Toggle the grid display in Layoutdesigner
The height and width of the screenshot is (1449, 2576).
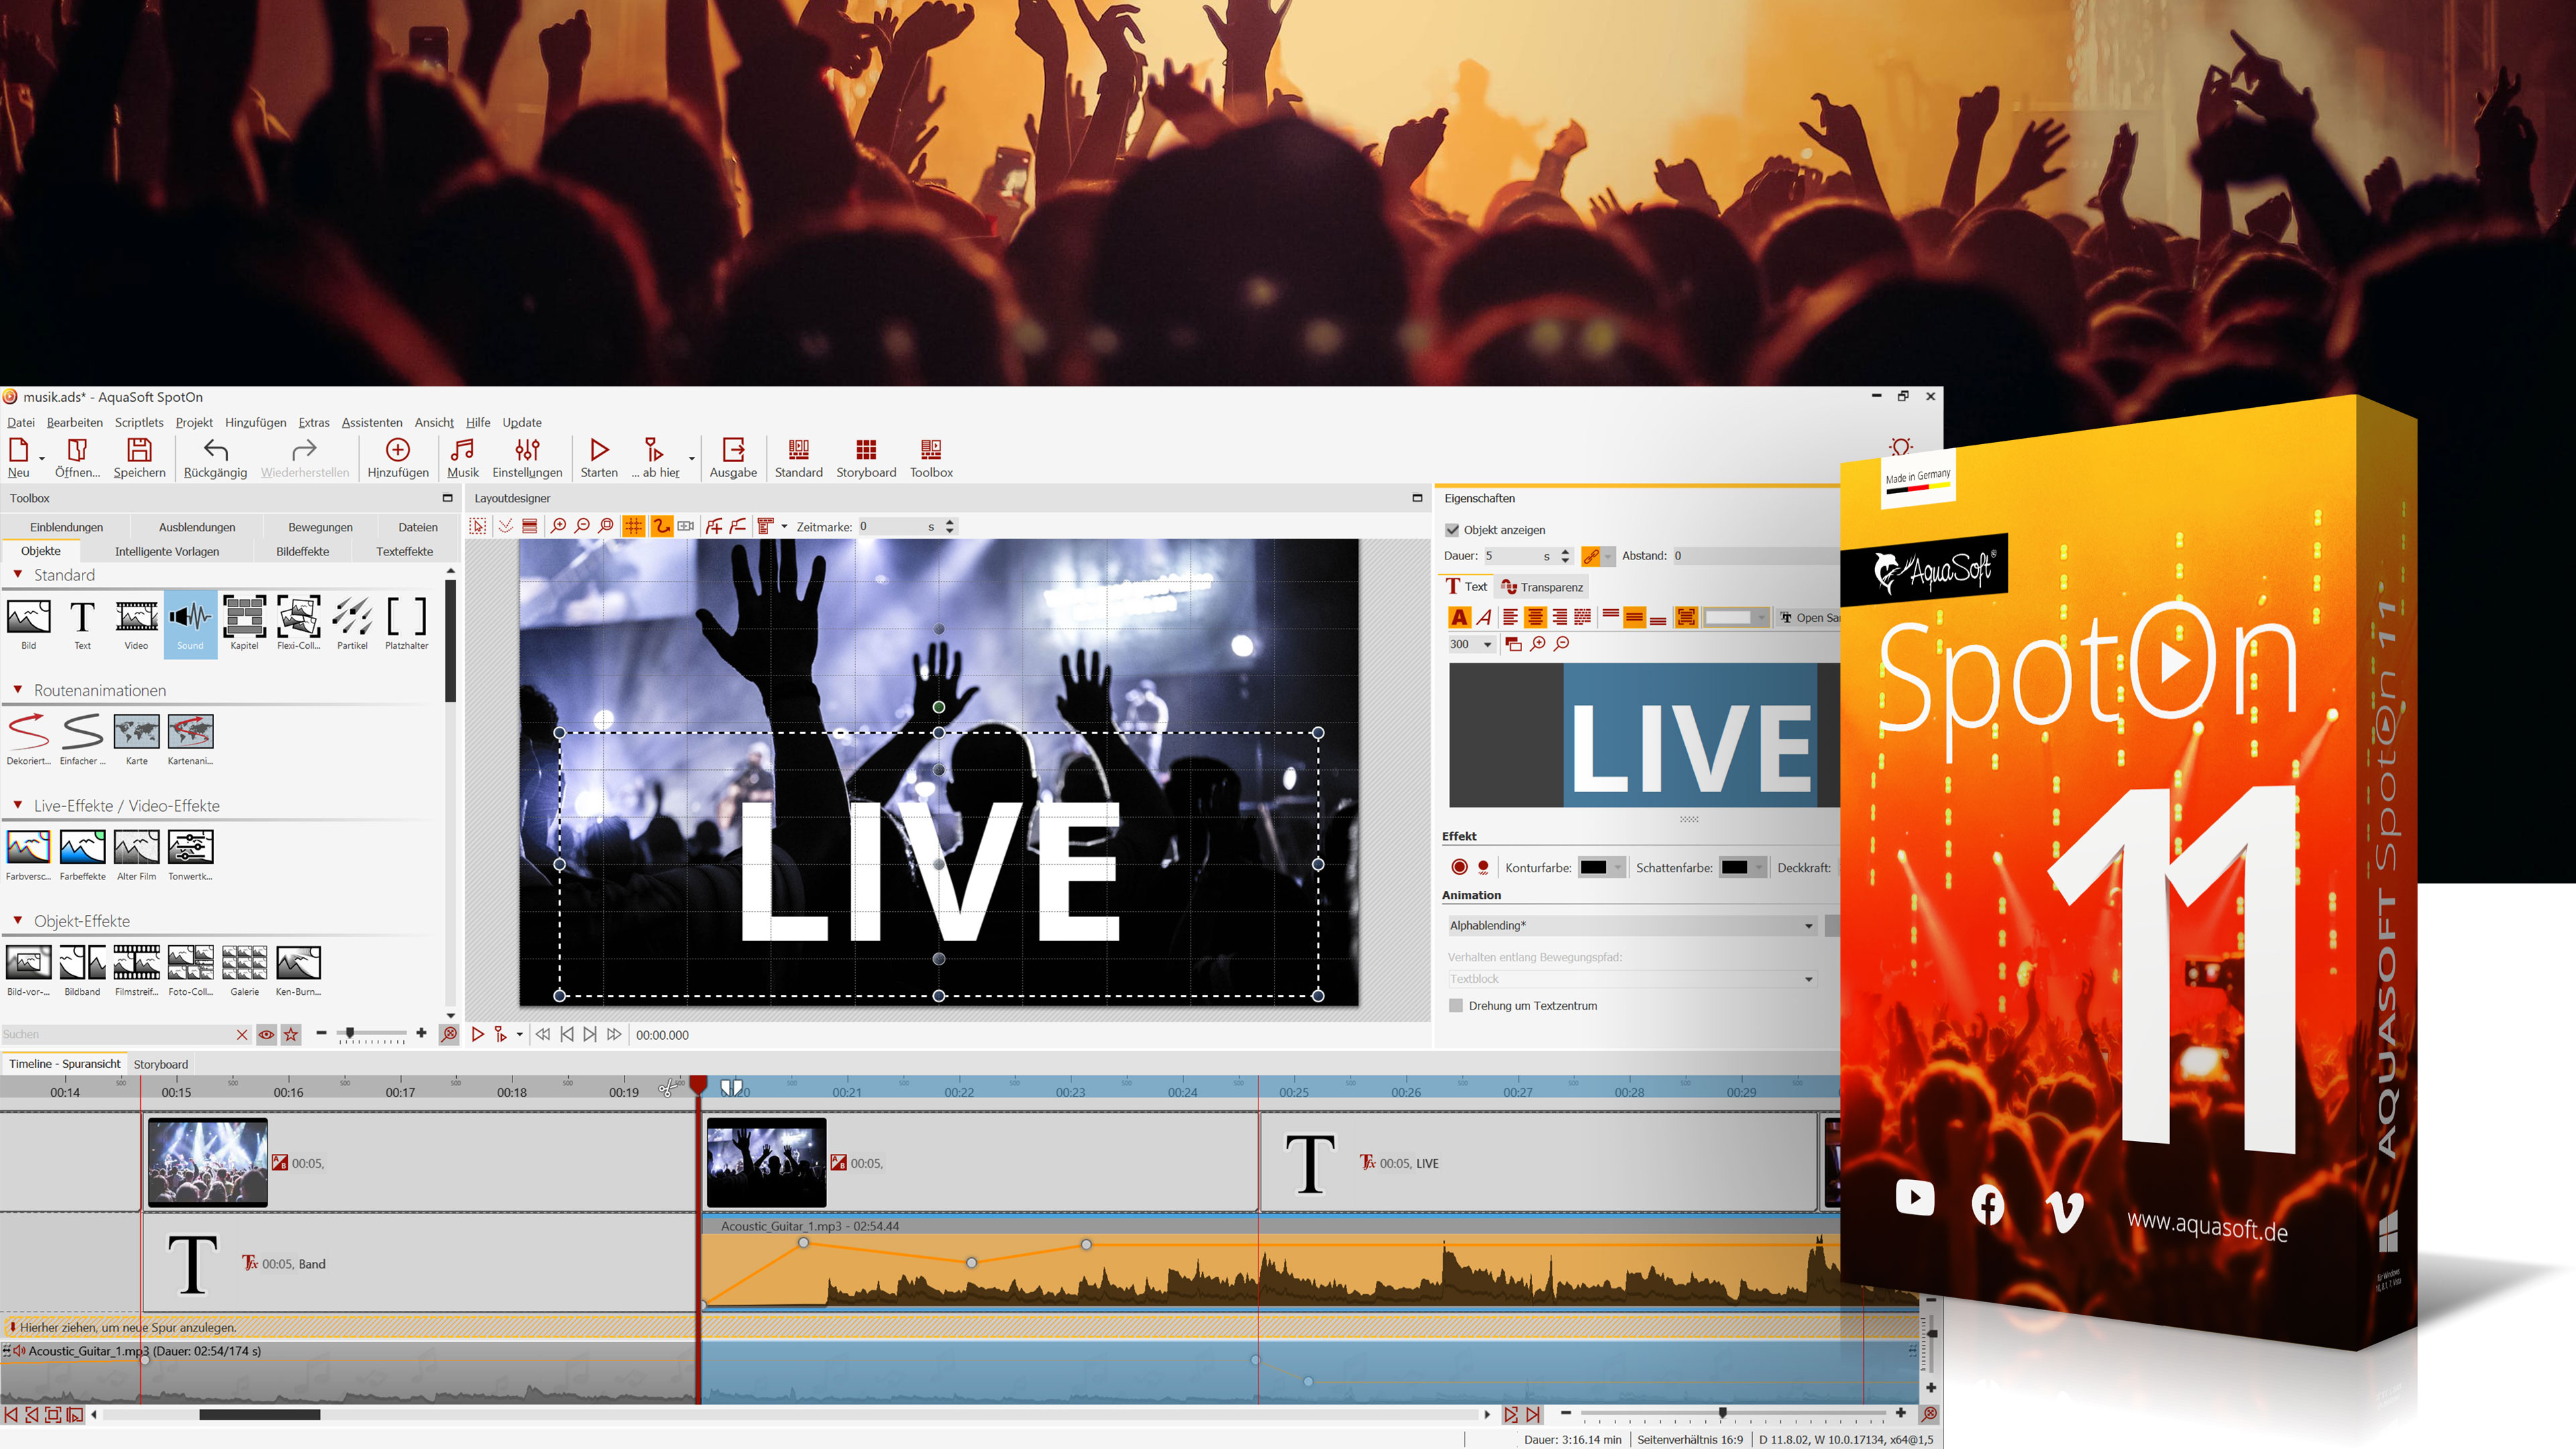pos(634,526)
